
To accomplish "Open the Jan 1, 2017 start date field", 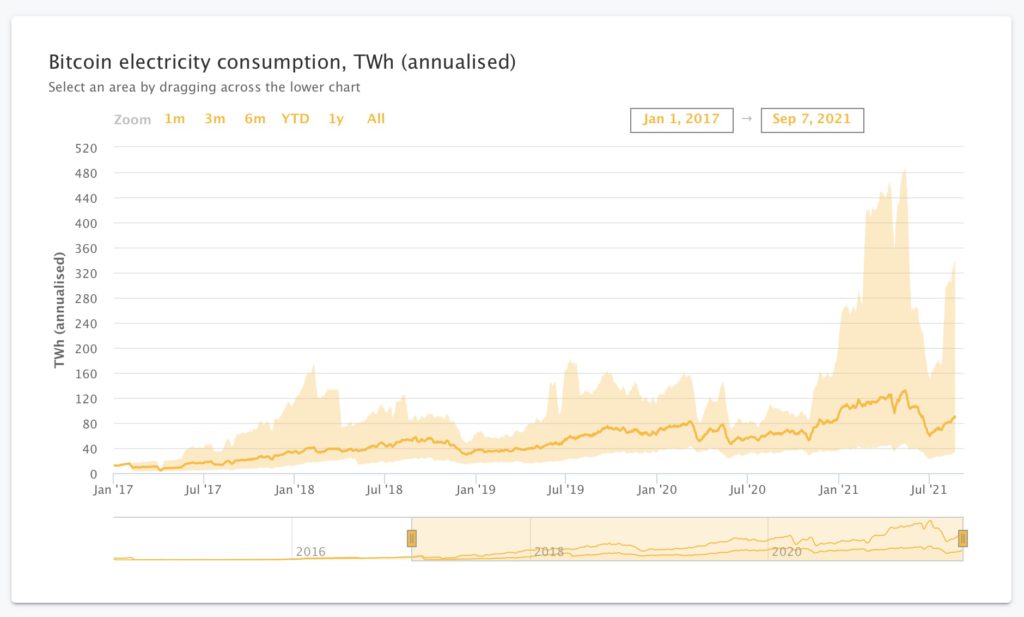I will [x=682, y=120].
